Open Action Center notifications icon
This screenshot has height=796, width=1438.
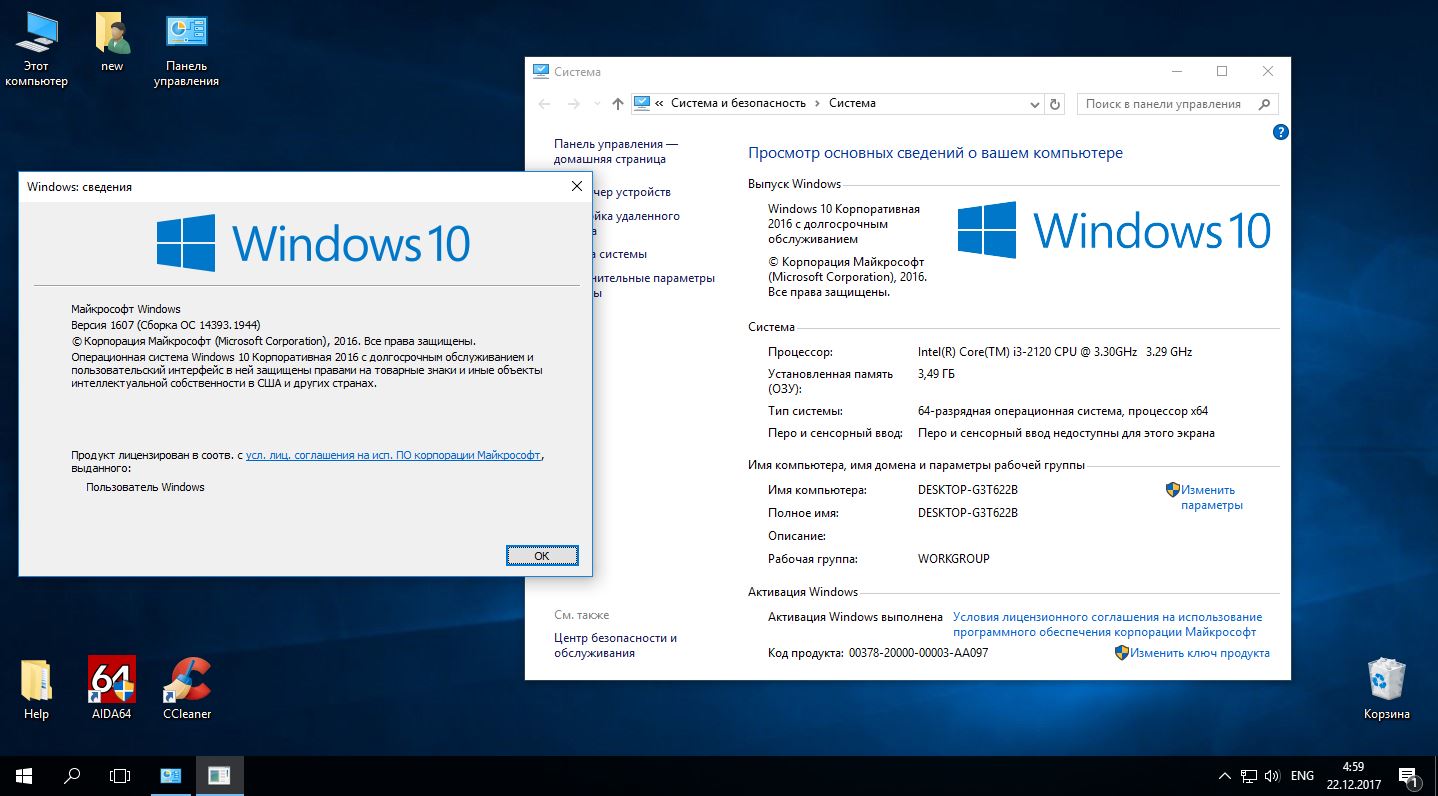point(1408,776)
